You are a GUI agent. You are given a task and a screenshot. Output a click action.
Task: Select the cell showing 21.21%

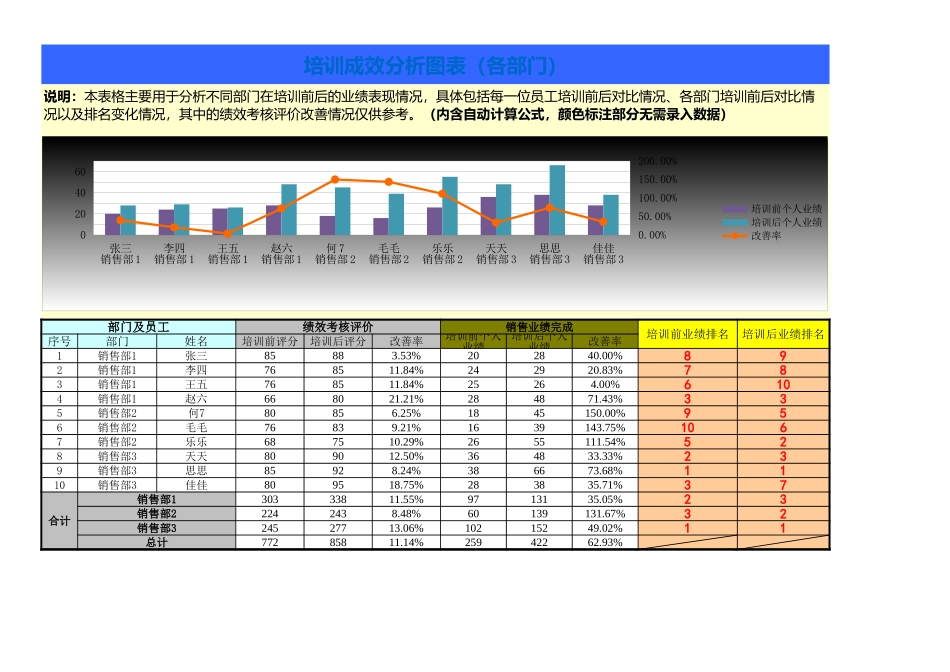406,399
